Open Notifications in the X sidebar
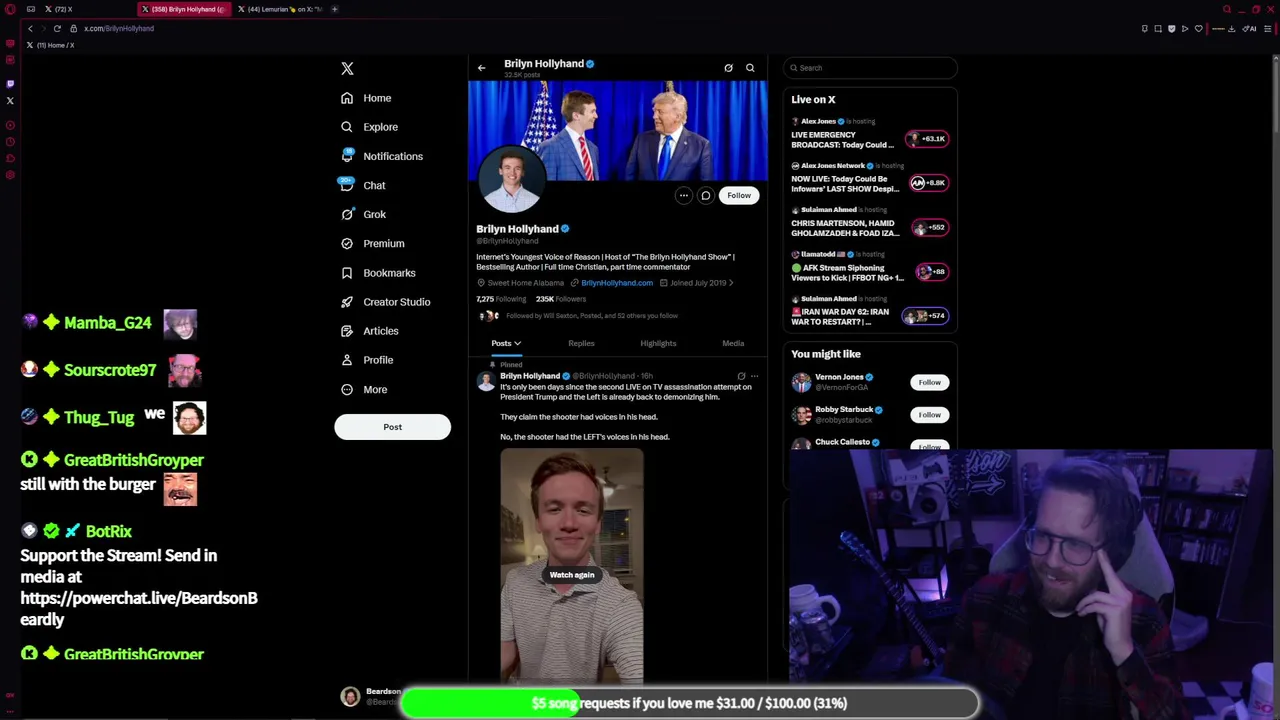 (381, 156)
